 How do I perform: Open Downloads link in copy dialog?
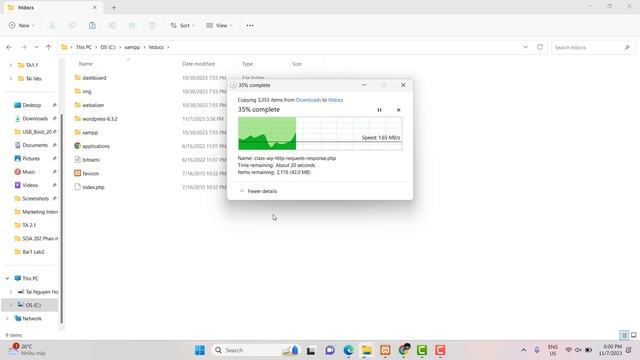pos(308,100)
